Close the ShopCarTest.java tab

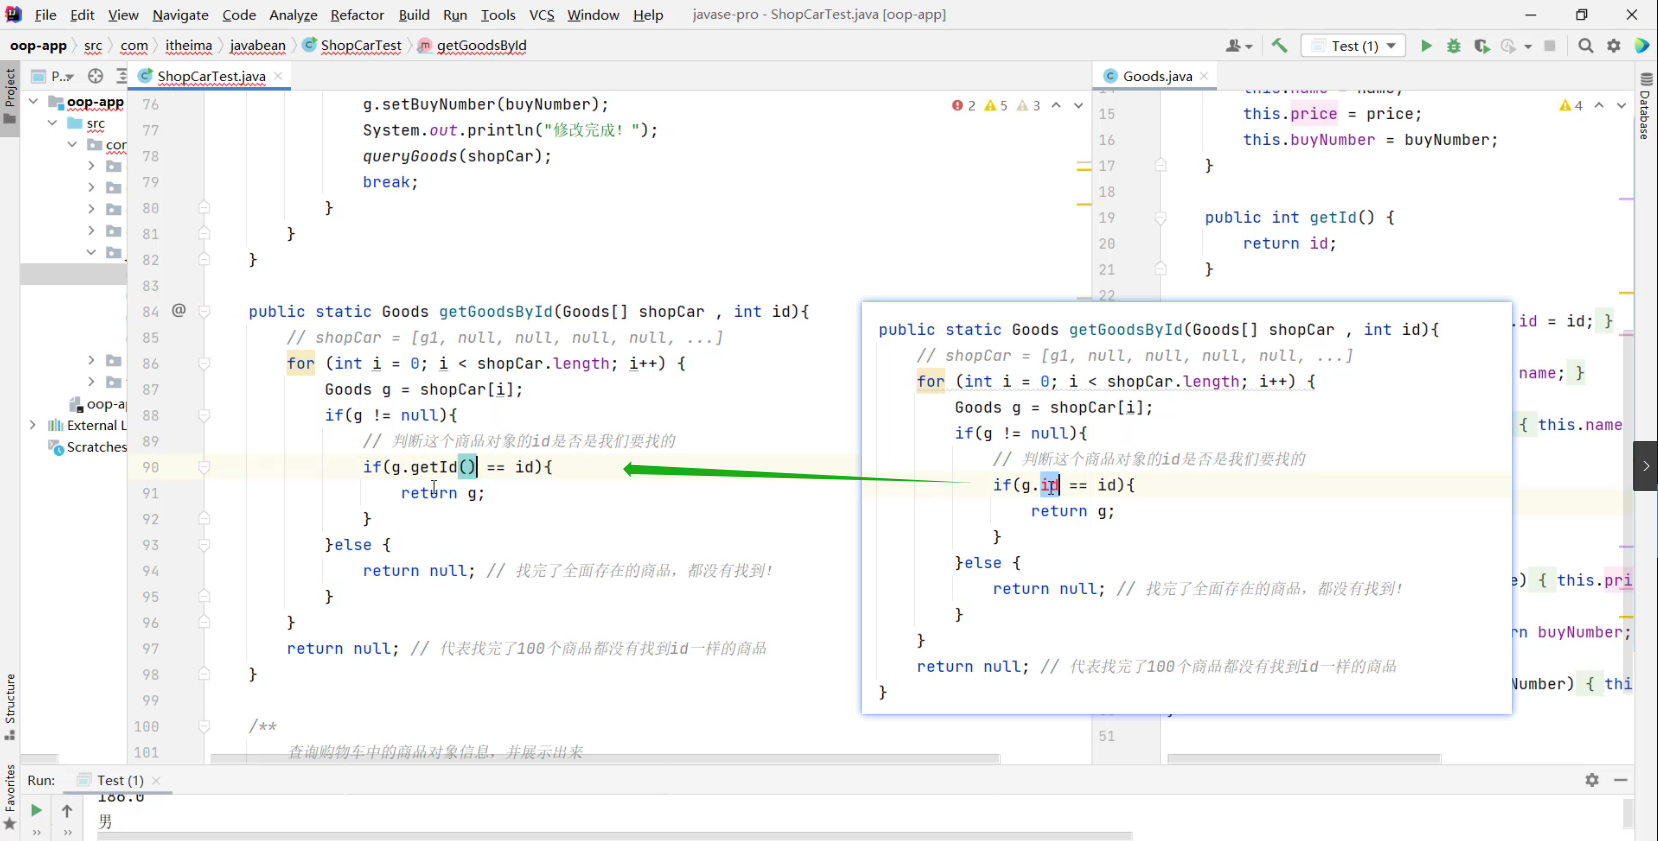[x=278, y=76]
